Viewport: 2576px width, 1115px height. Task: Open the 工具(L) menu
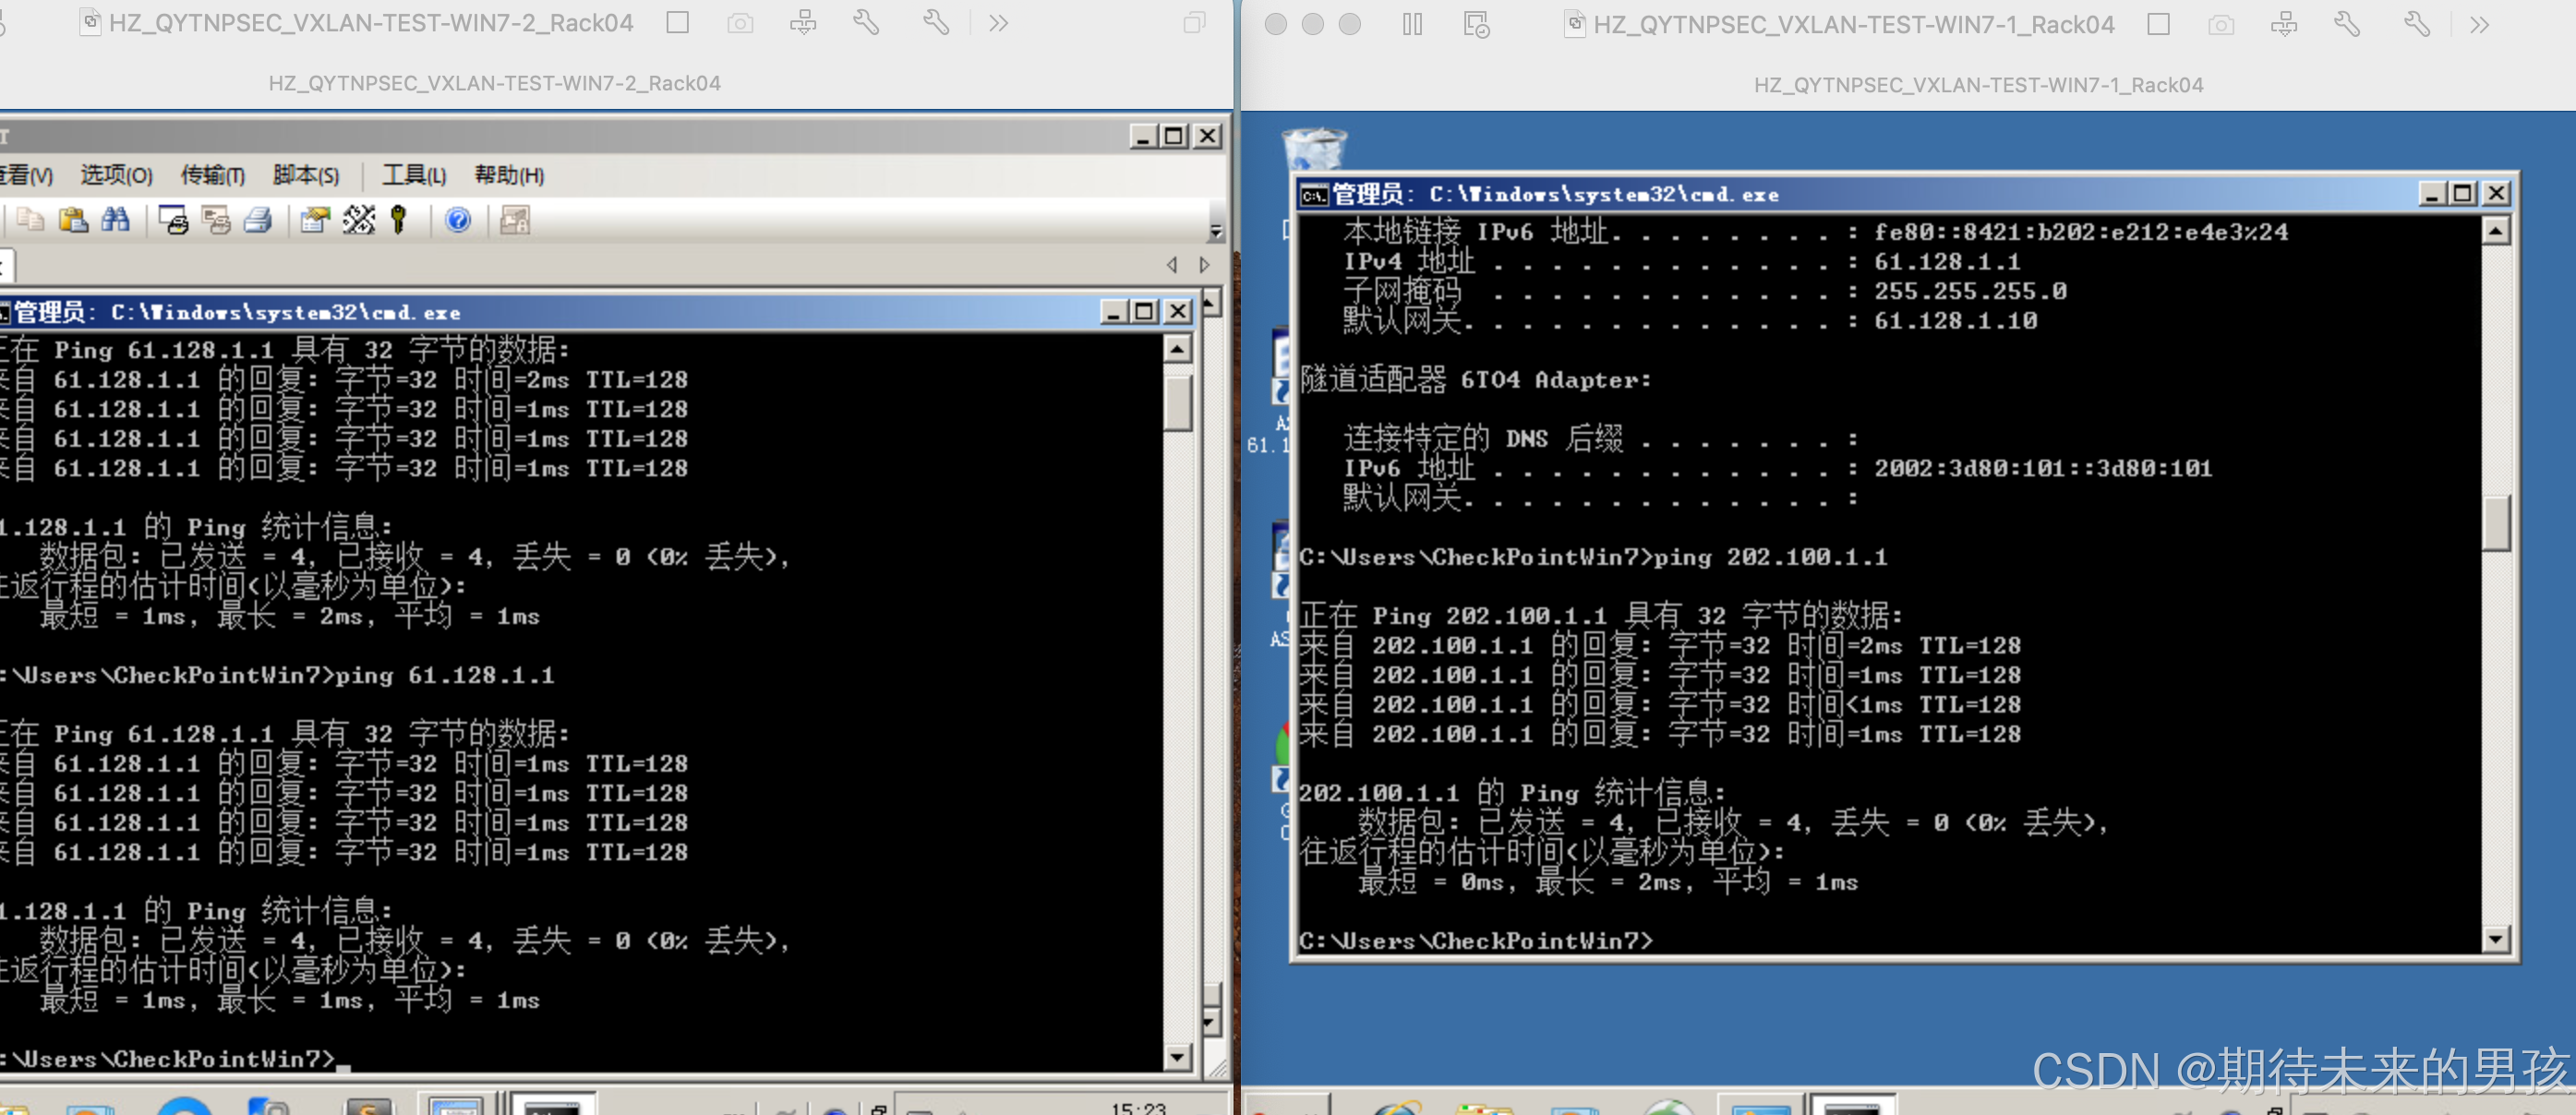[x=414, y=175]
